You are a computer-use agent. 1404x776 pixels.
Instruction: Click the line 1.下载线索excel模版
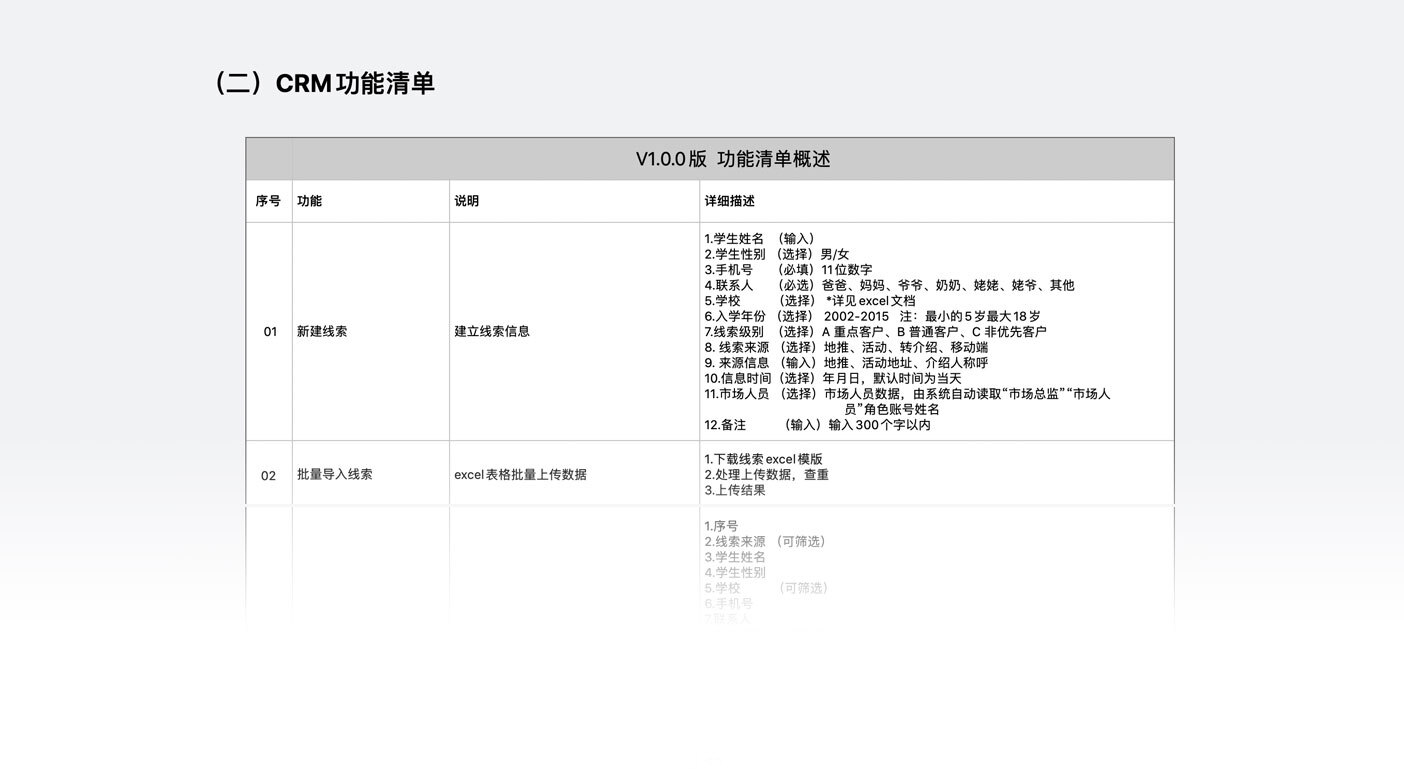point(764,459)
